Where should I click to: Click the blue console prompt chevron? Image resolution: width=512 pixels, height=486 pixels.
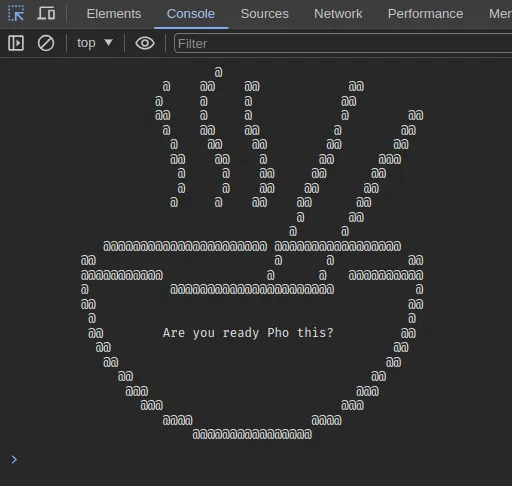tap(14, 460)
